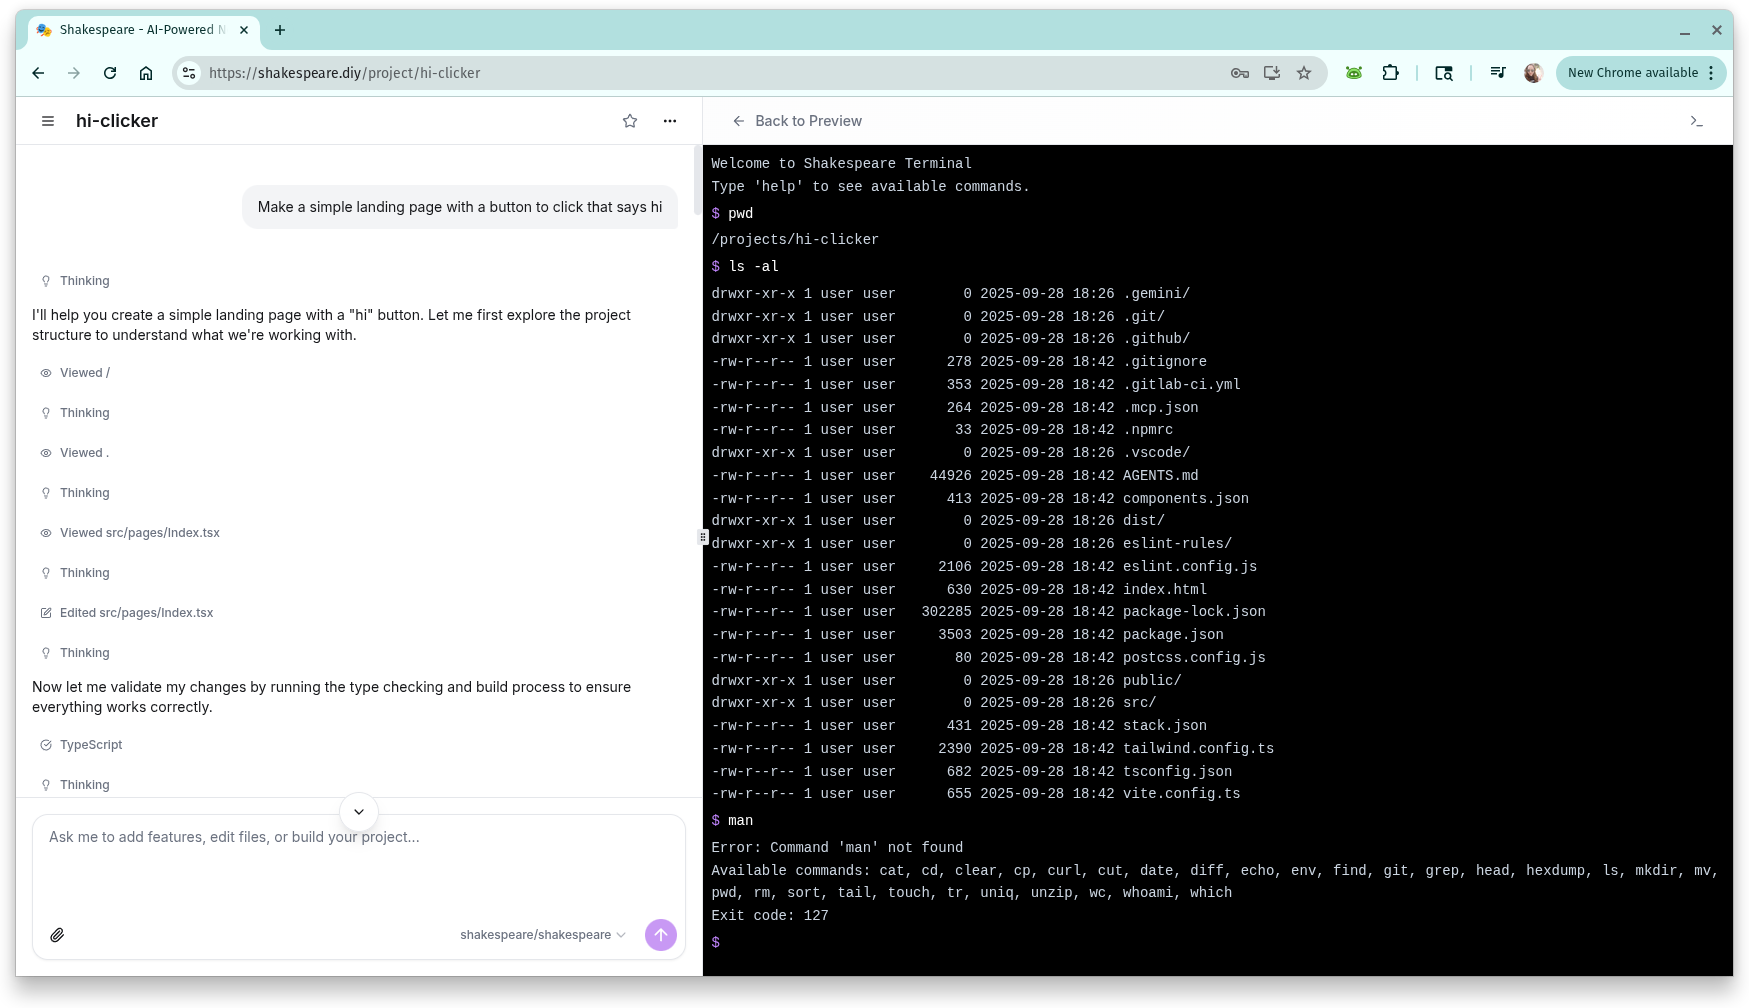This screenshot has width=1749, height=1008.
Task: Click the green robot extension icon
Action: click(x=1353, y=72)
